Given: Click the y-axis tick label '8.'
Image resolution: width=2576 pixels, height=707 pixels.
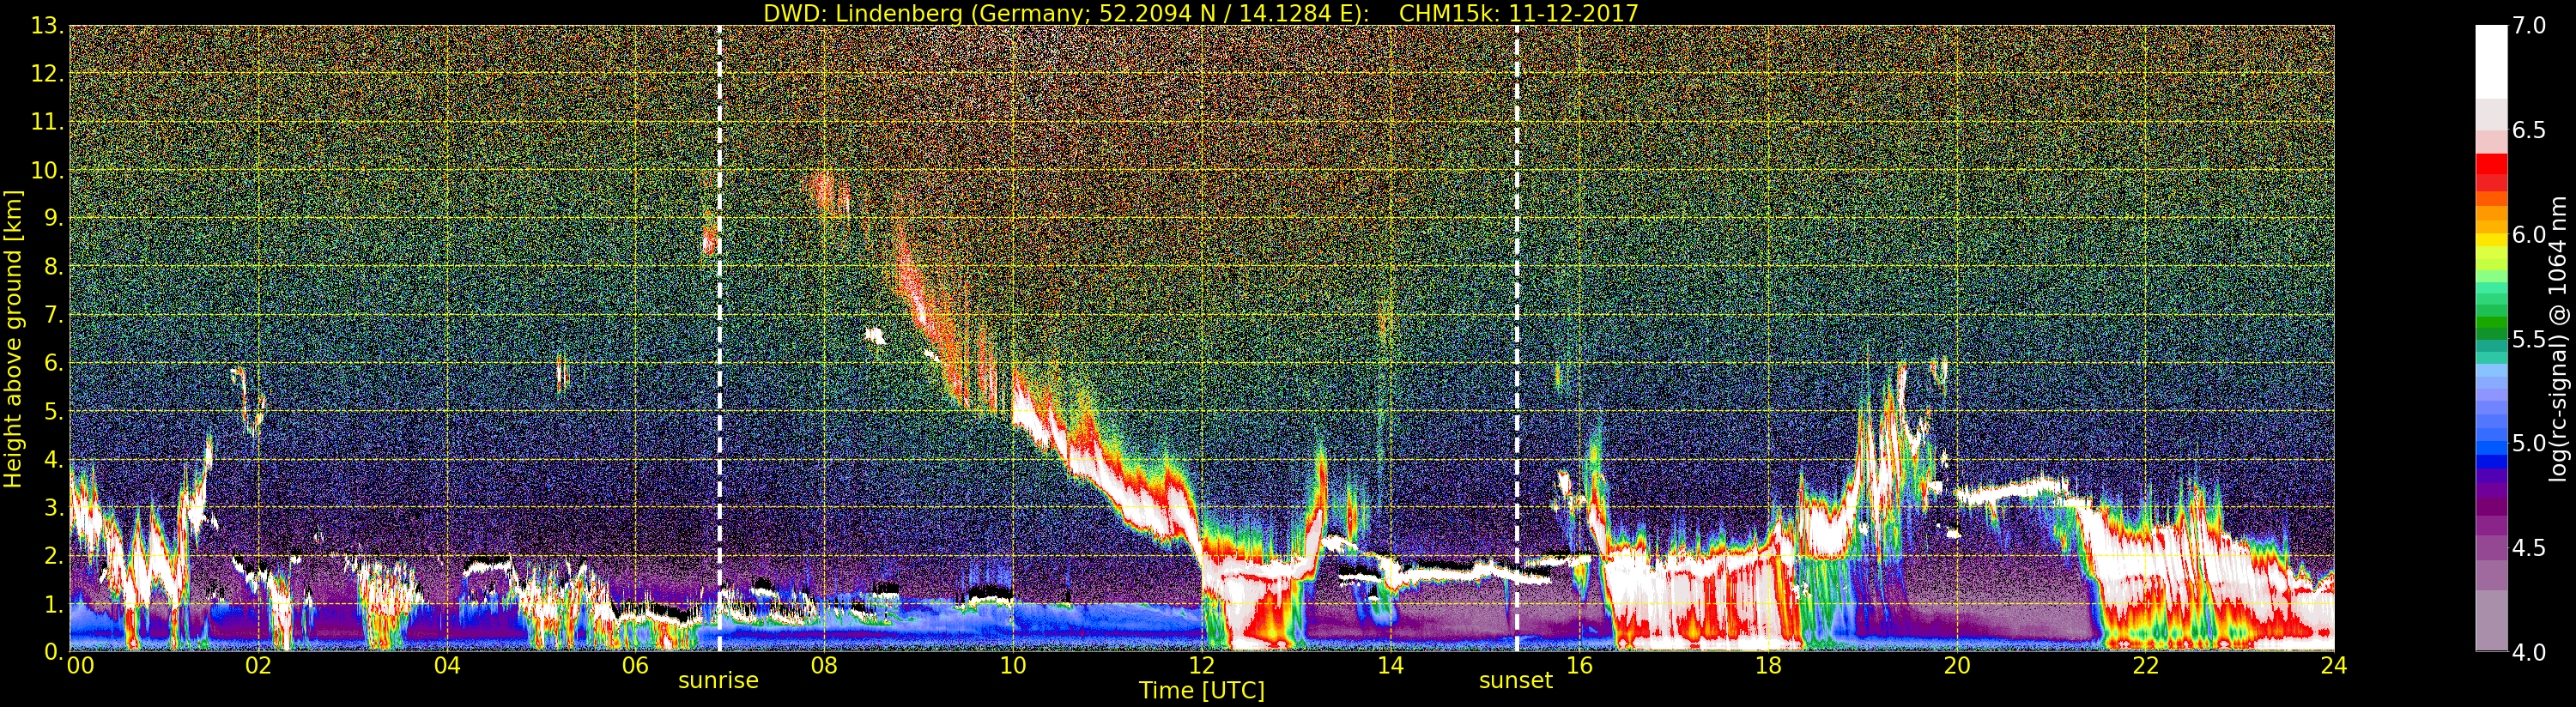Looking at the screenshot, I should [x=53, y=267].
